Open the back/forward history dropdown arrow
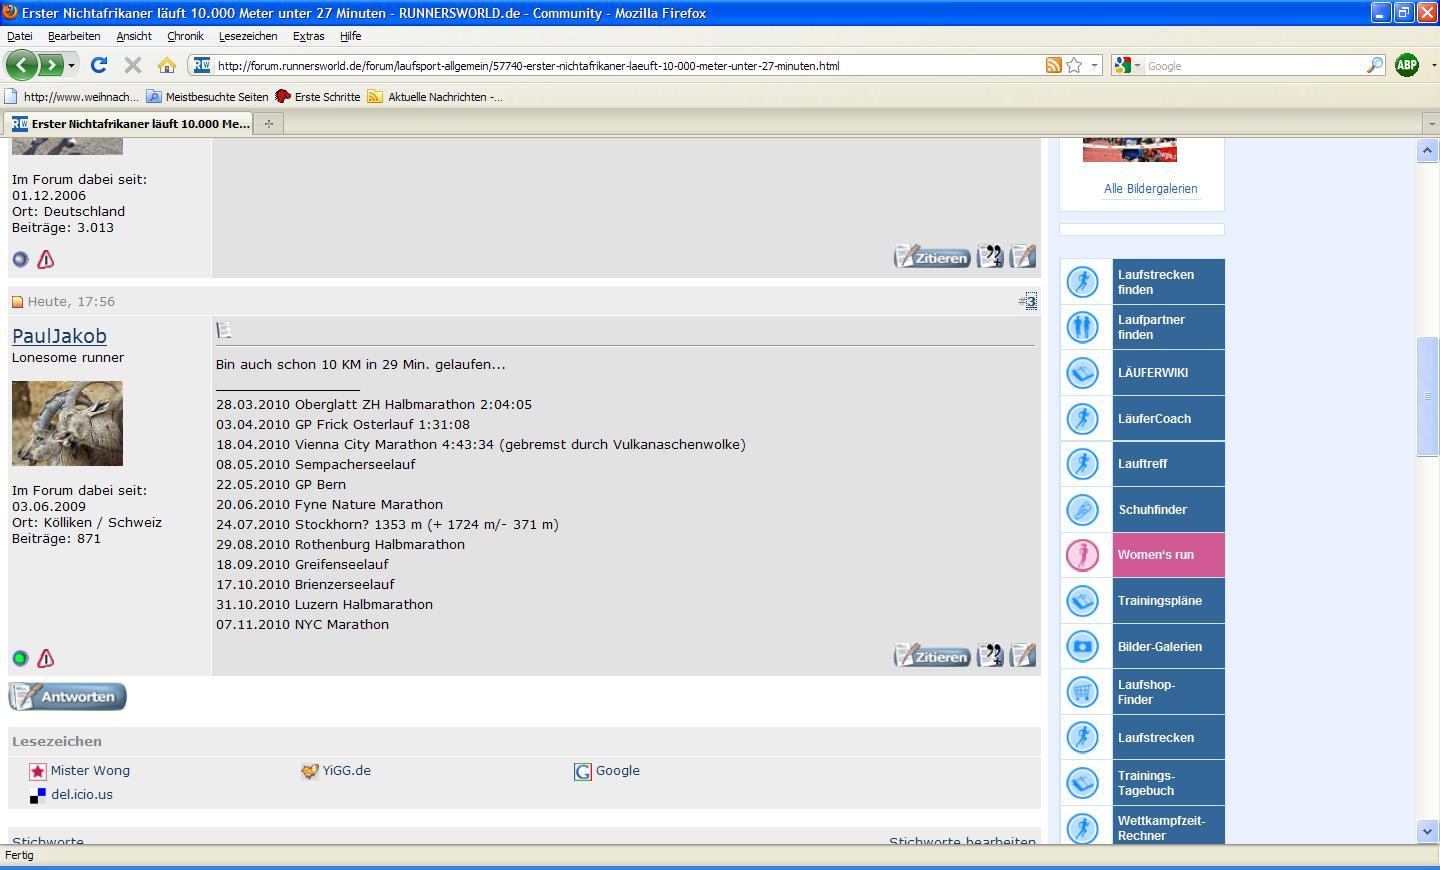Image resolution: width=1440 pixels, height=870 pixels. coord(71,66)
